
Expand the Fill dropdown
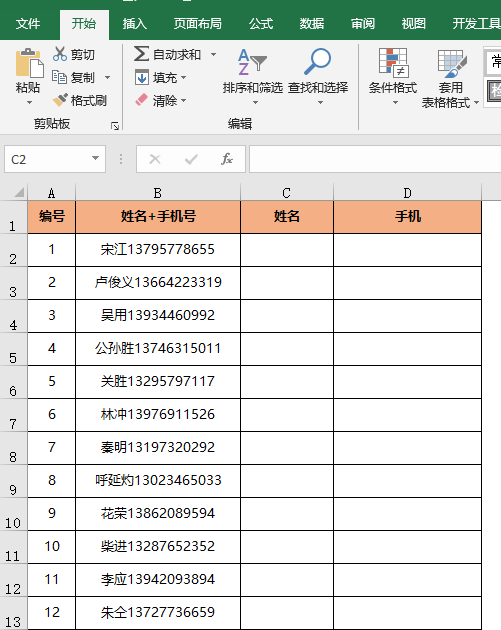click(x=183, y=77)
